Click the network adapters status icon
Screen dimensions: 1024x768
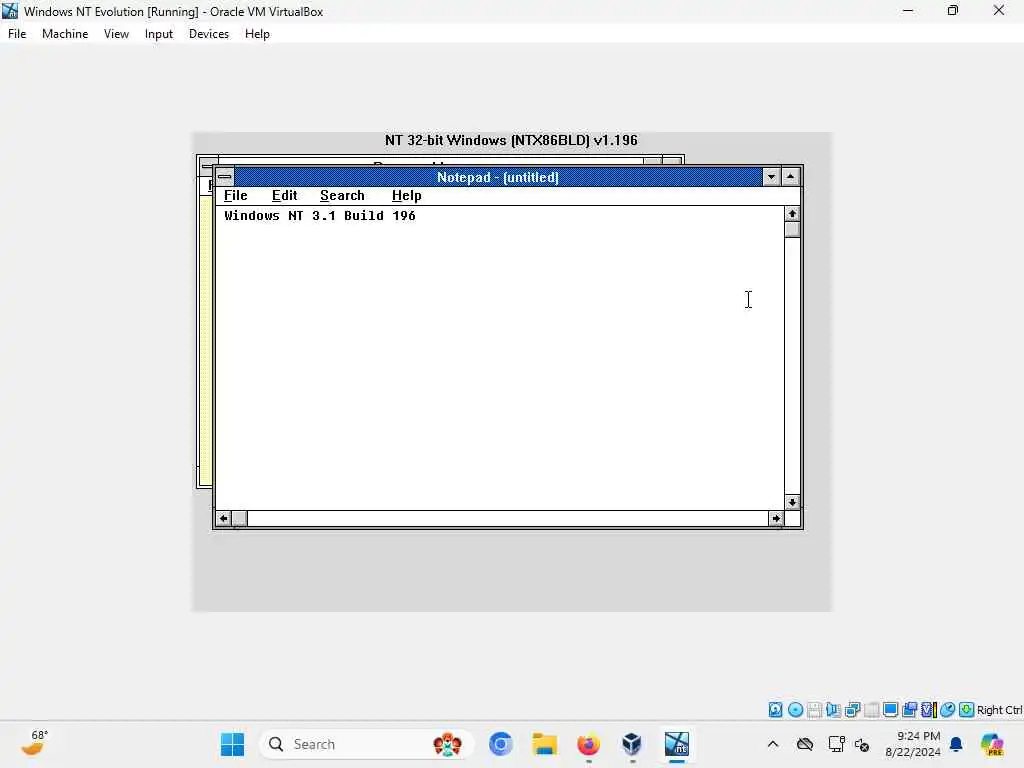[852, 710]
